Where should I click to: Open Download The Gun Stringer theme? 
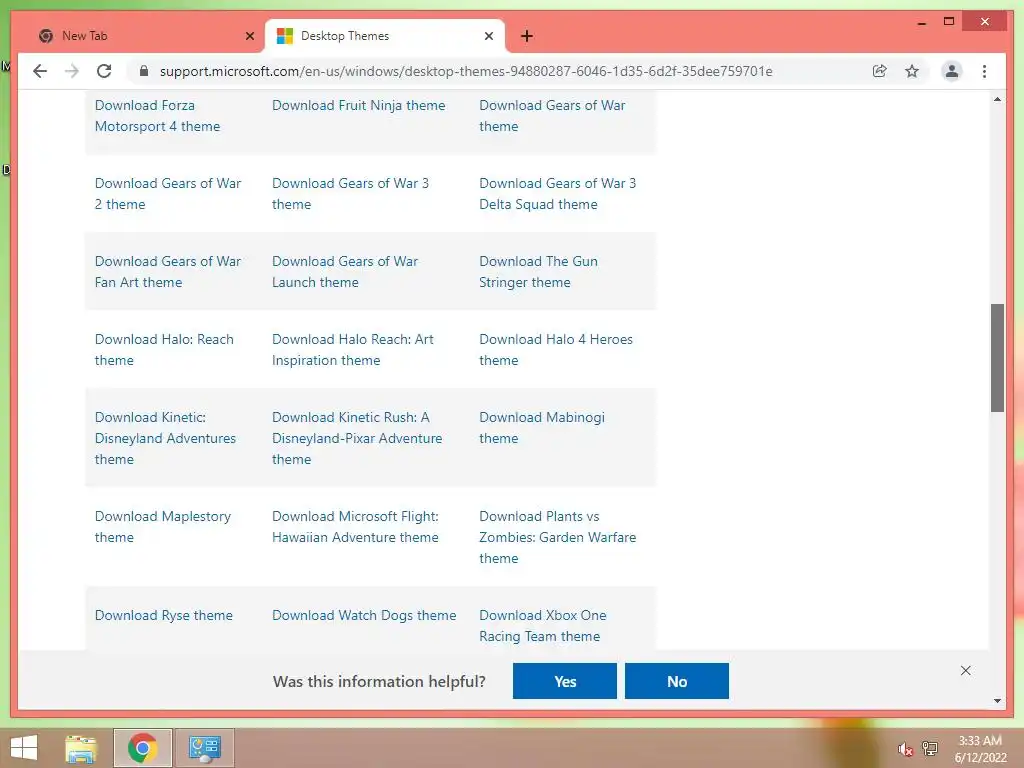(x=538, y=272)
